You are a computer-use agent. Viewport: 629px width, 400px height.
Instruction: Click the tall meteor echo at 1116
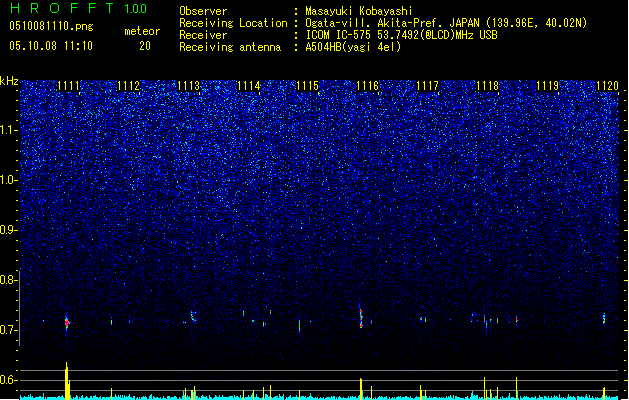tap(361, 317)
